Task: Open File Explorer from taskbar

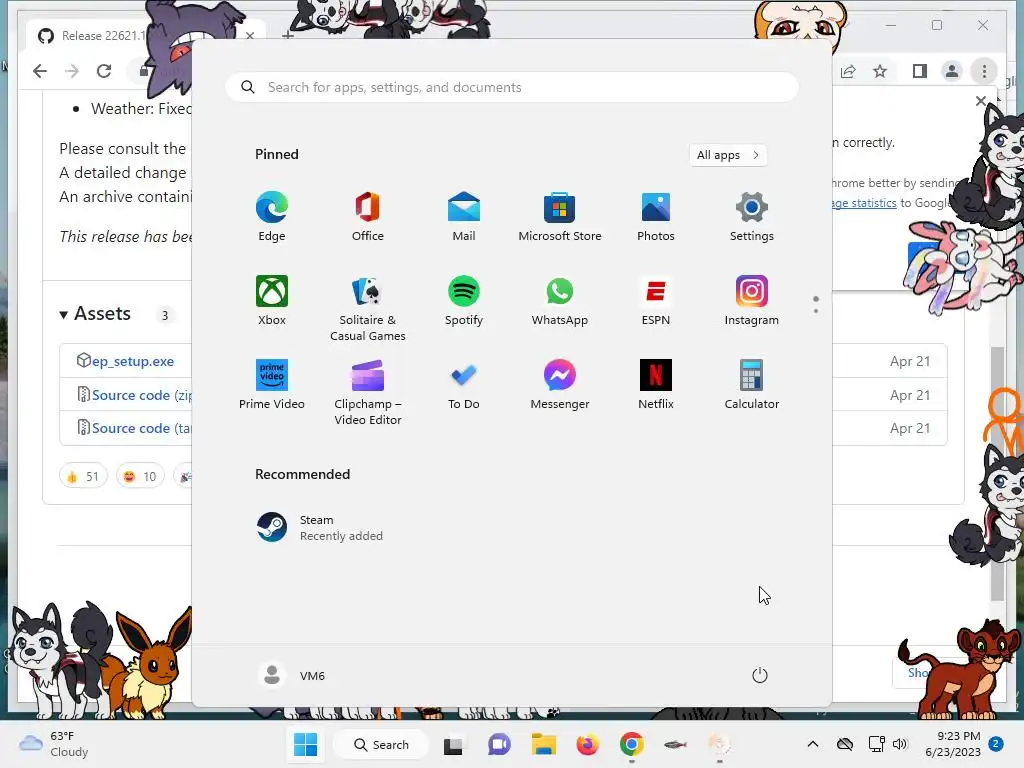Action: tap(543, 744)
